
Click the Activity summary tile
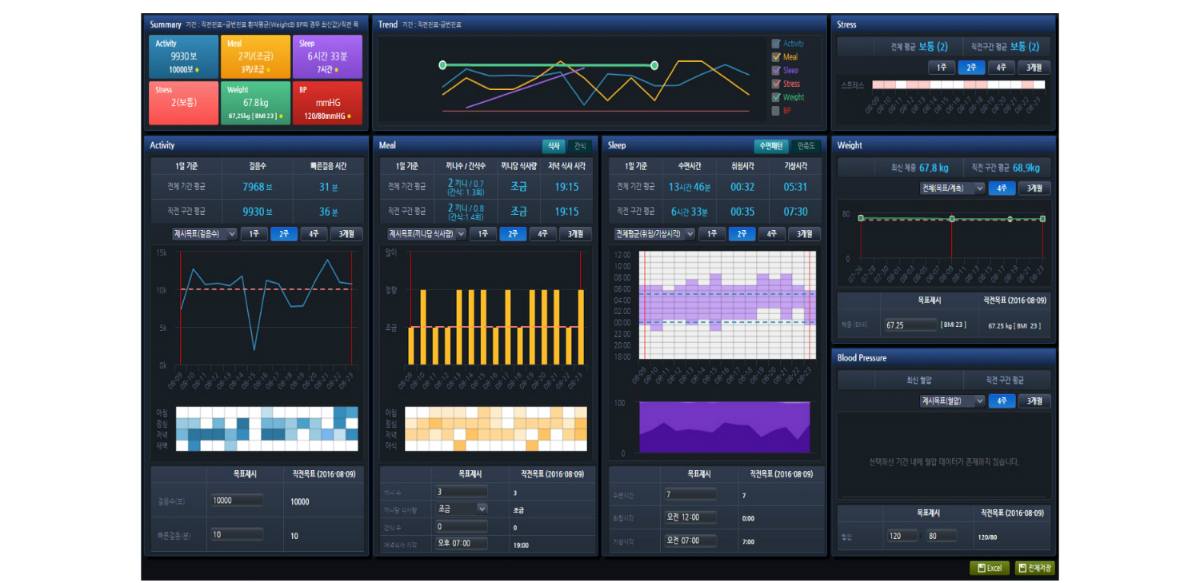click(x=183, y=57)
